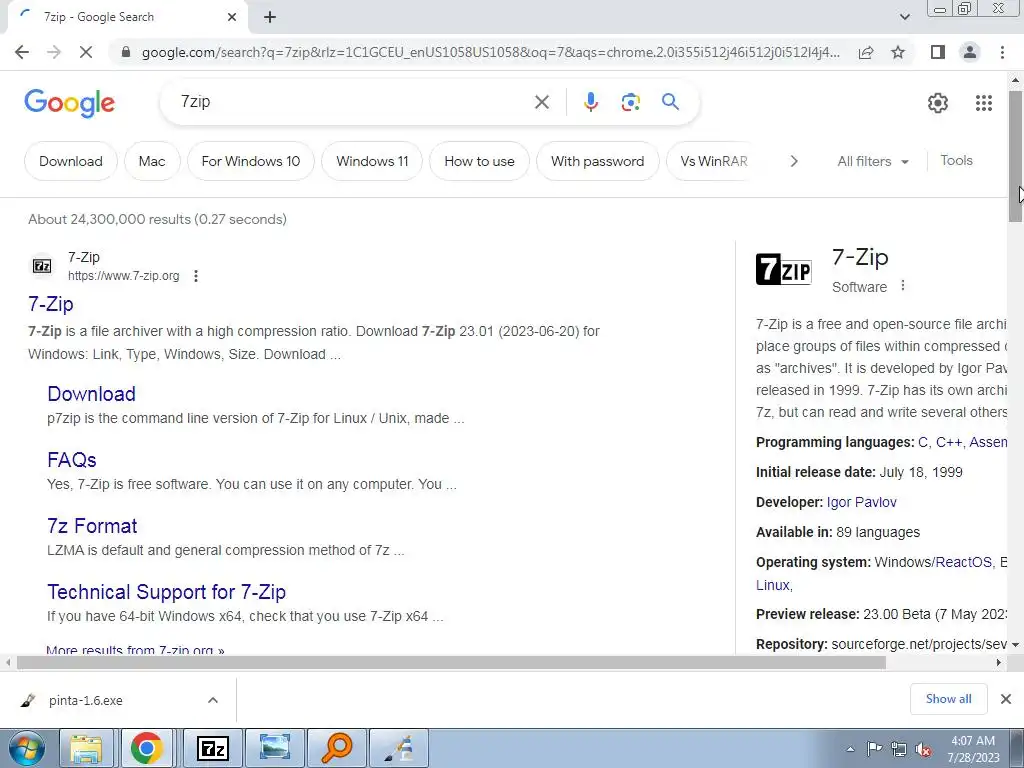Select the How to use chip

(x=479, y=161)
